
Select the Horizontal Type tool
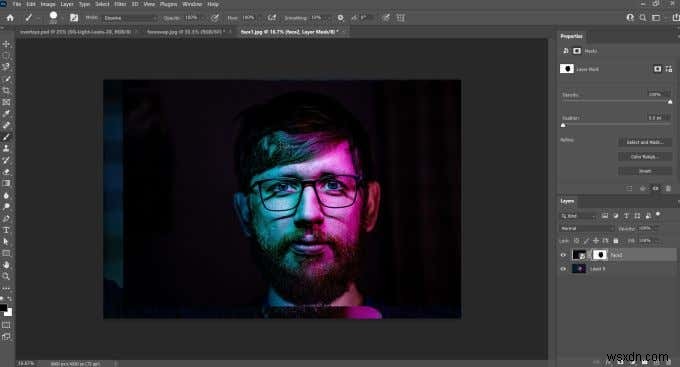[6, 230]
